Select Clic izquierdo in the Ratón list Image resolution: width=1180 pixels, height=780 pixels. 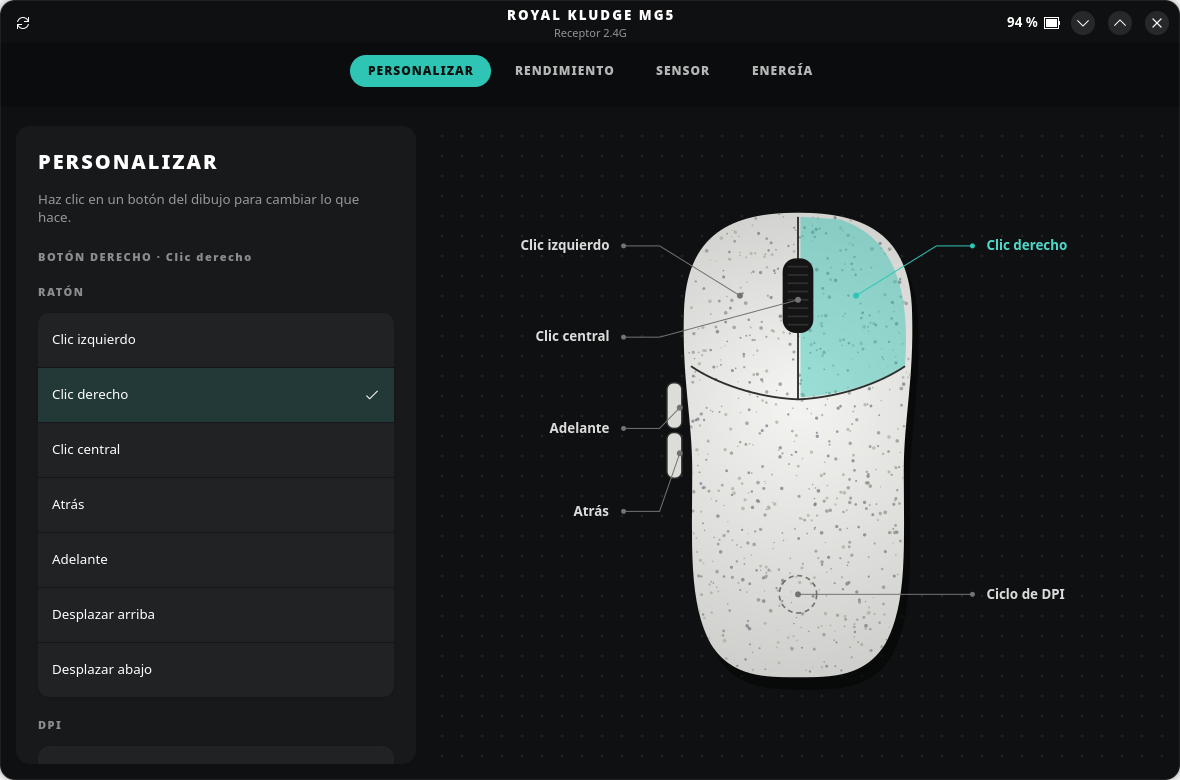(x=216, y=340)
